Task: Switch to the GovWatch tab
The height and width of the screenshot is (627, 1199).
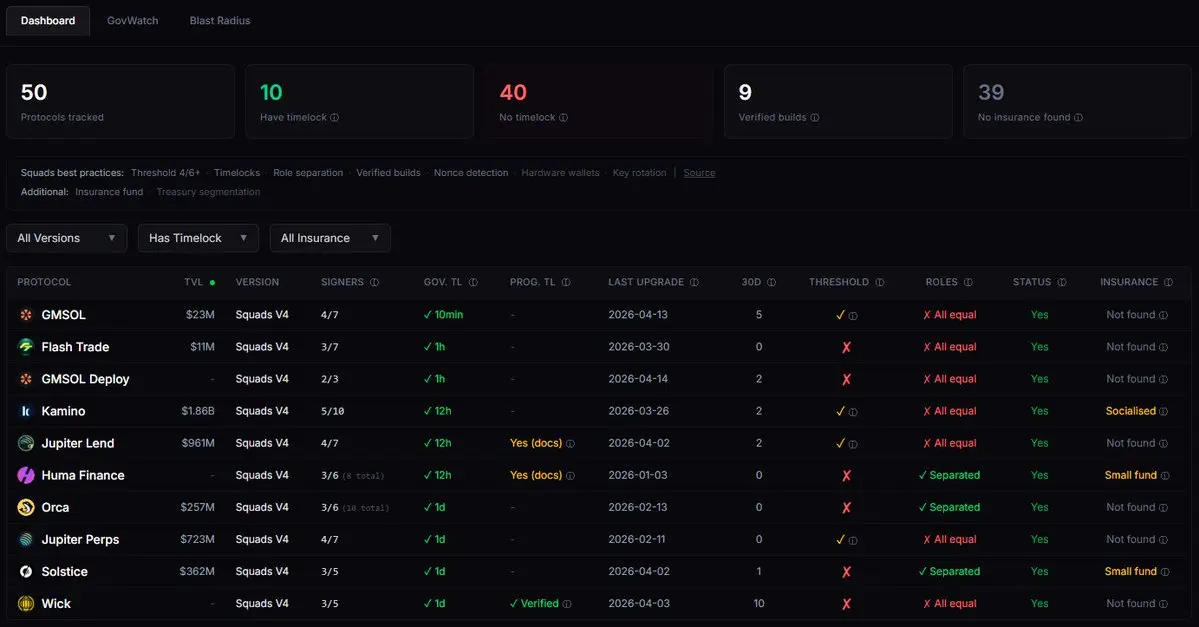Action: [132, 21]
